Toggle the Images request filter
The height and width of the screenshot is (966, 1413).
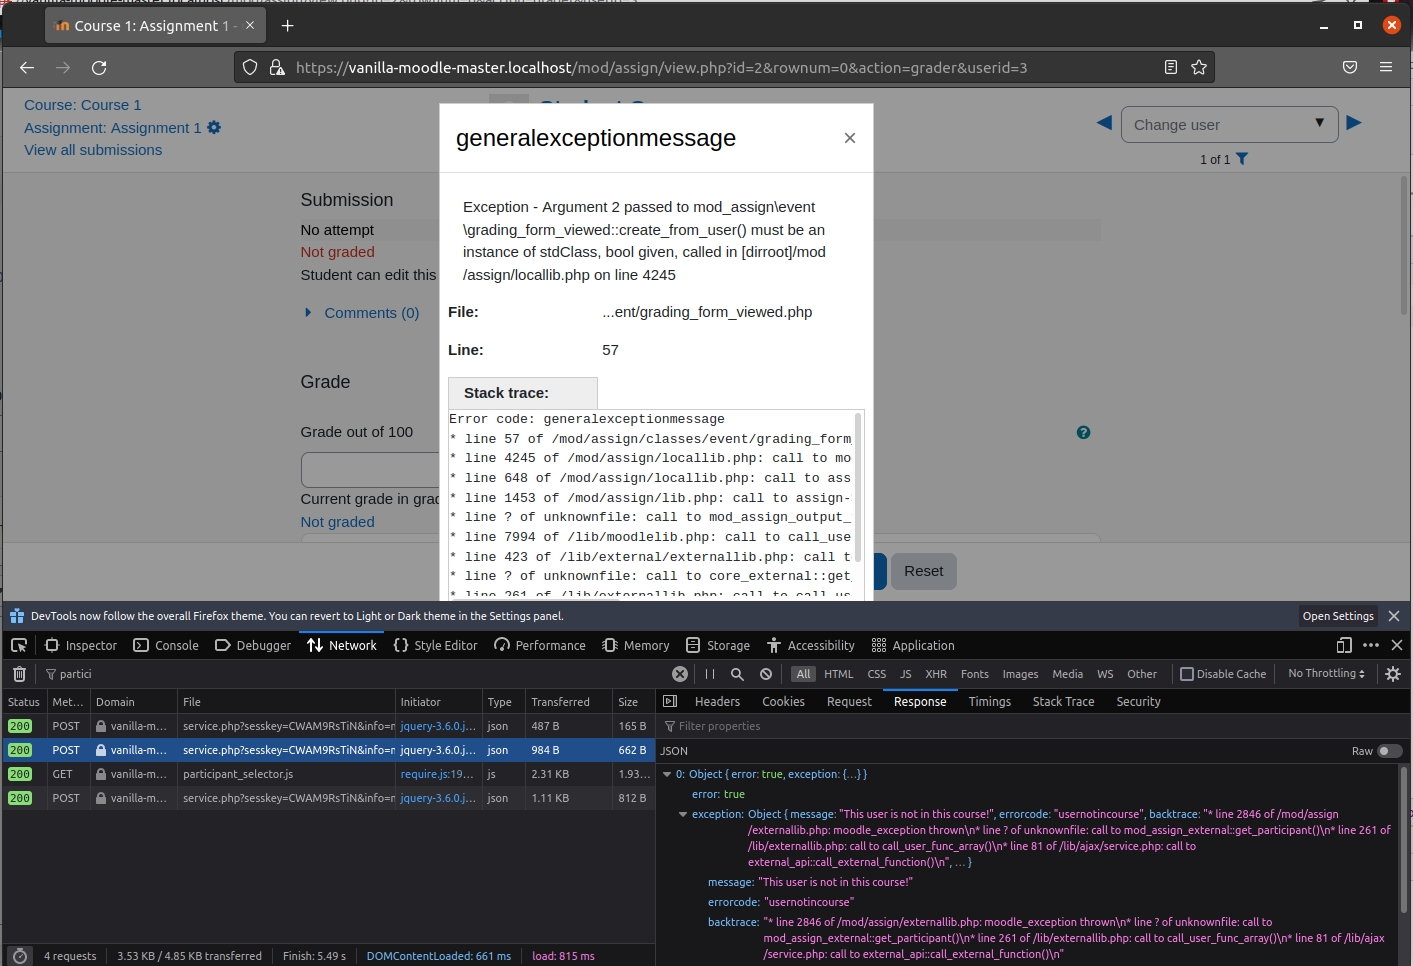(x=1021, y=674)
